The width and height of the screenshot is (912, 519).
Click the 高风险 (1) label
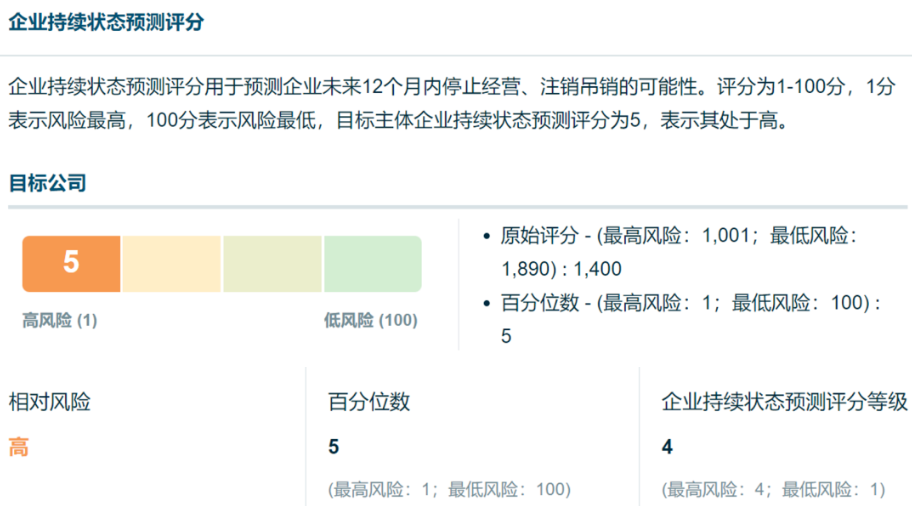click(59, 320)
